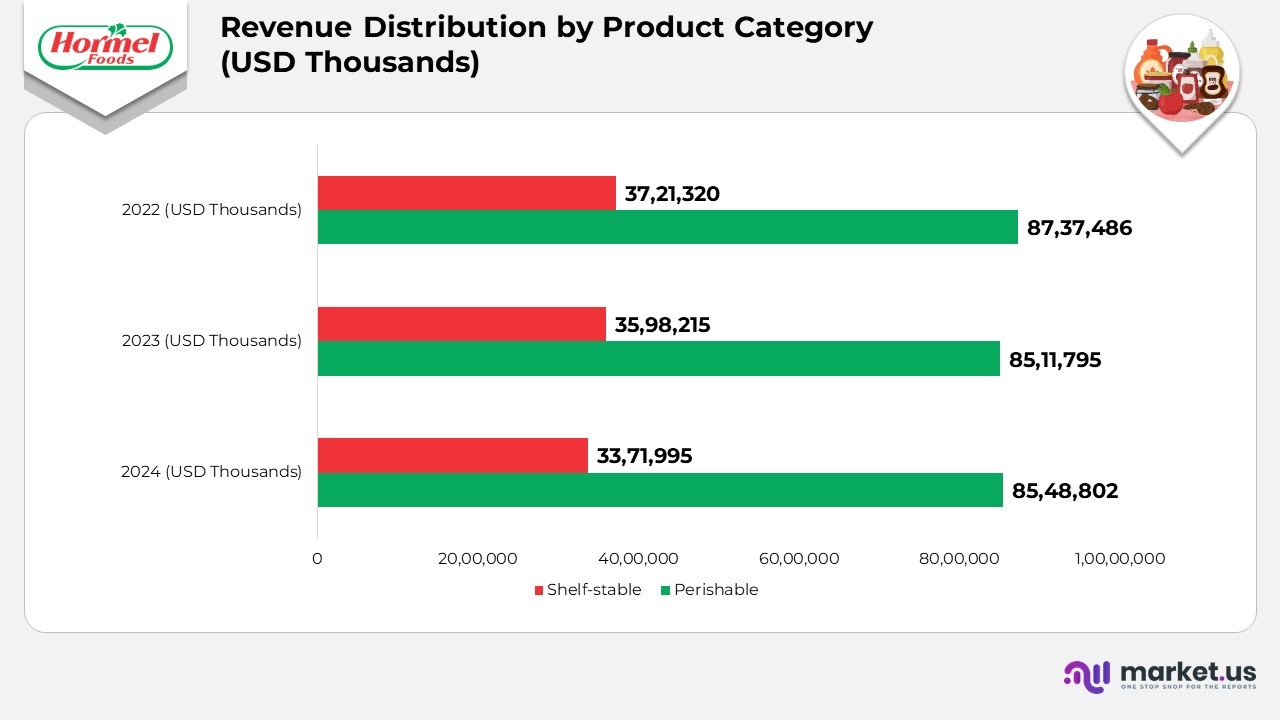The height and width of the screenshot is (720, 1280).
Task: Open the market.us link text
Action: click(x=1187, y=671)
